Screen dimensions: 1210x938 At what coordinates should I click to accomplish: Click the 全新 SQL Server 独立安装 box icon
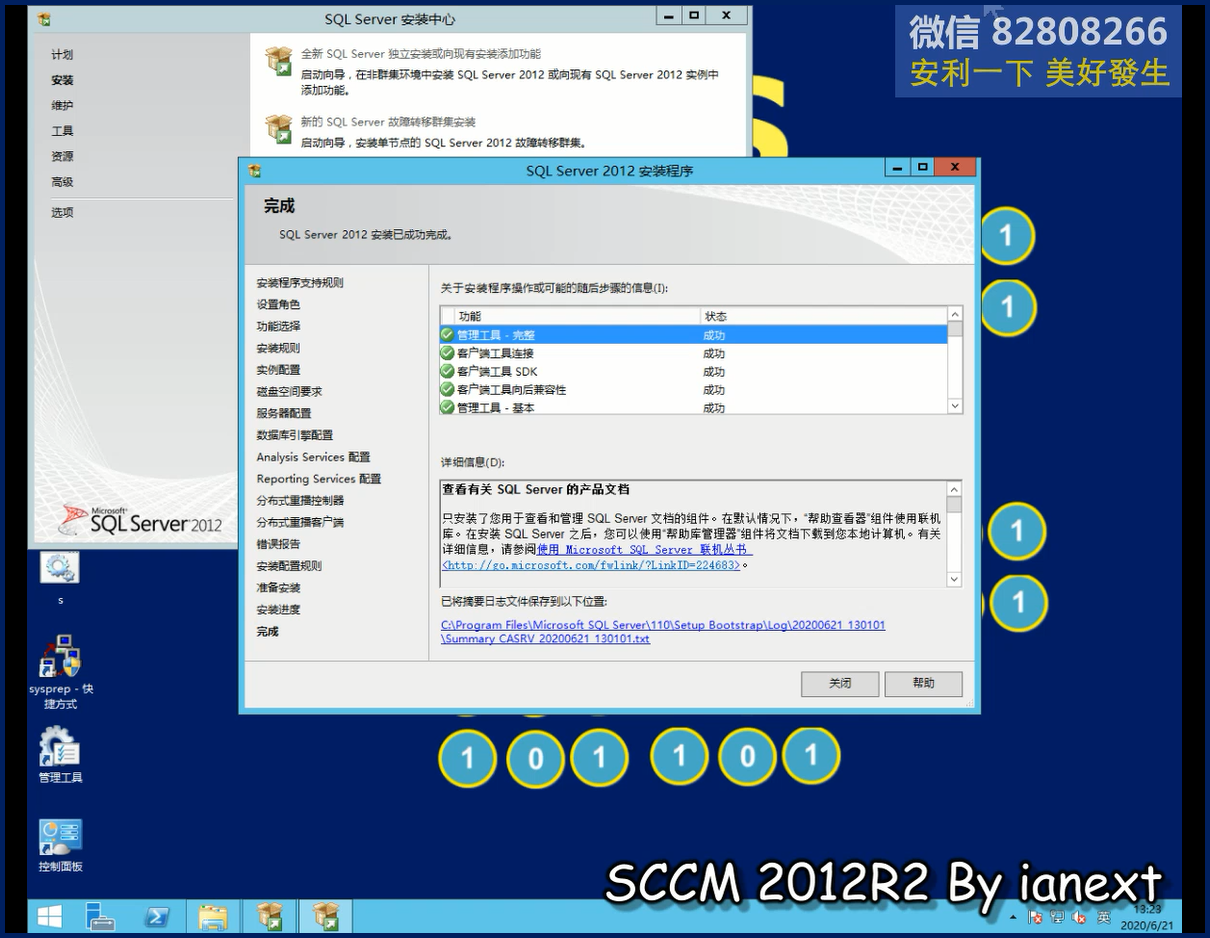pos(278,61)
